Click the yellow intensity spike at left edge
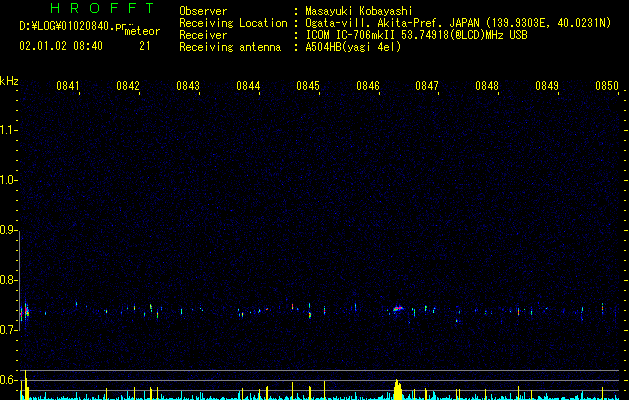 pos(26,385)
